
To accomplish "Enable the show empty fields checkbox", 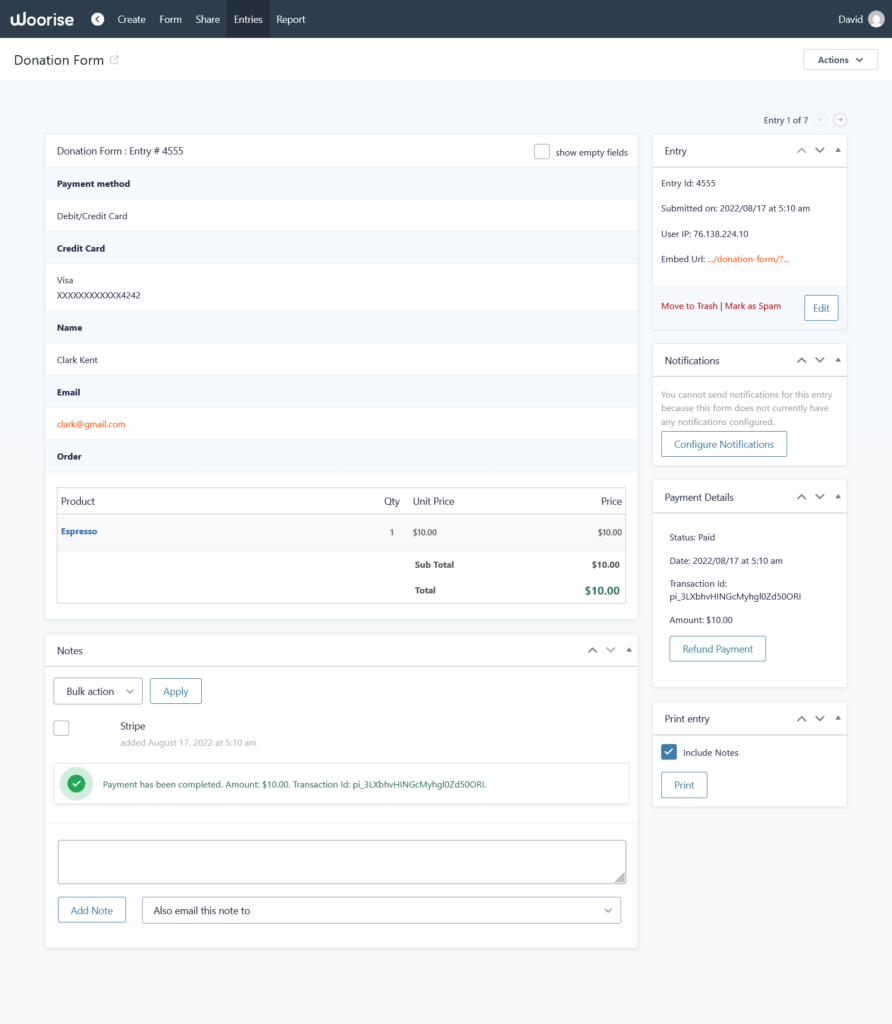I will point(541,151).
